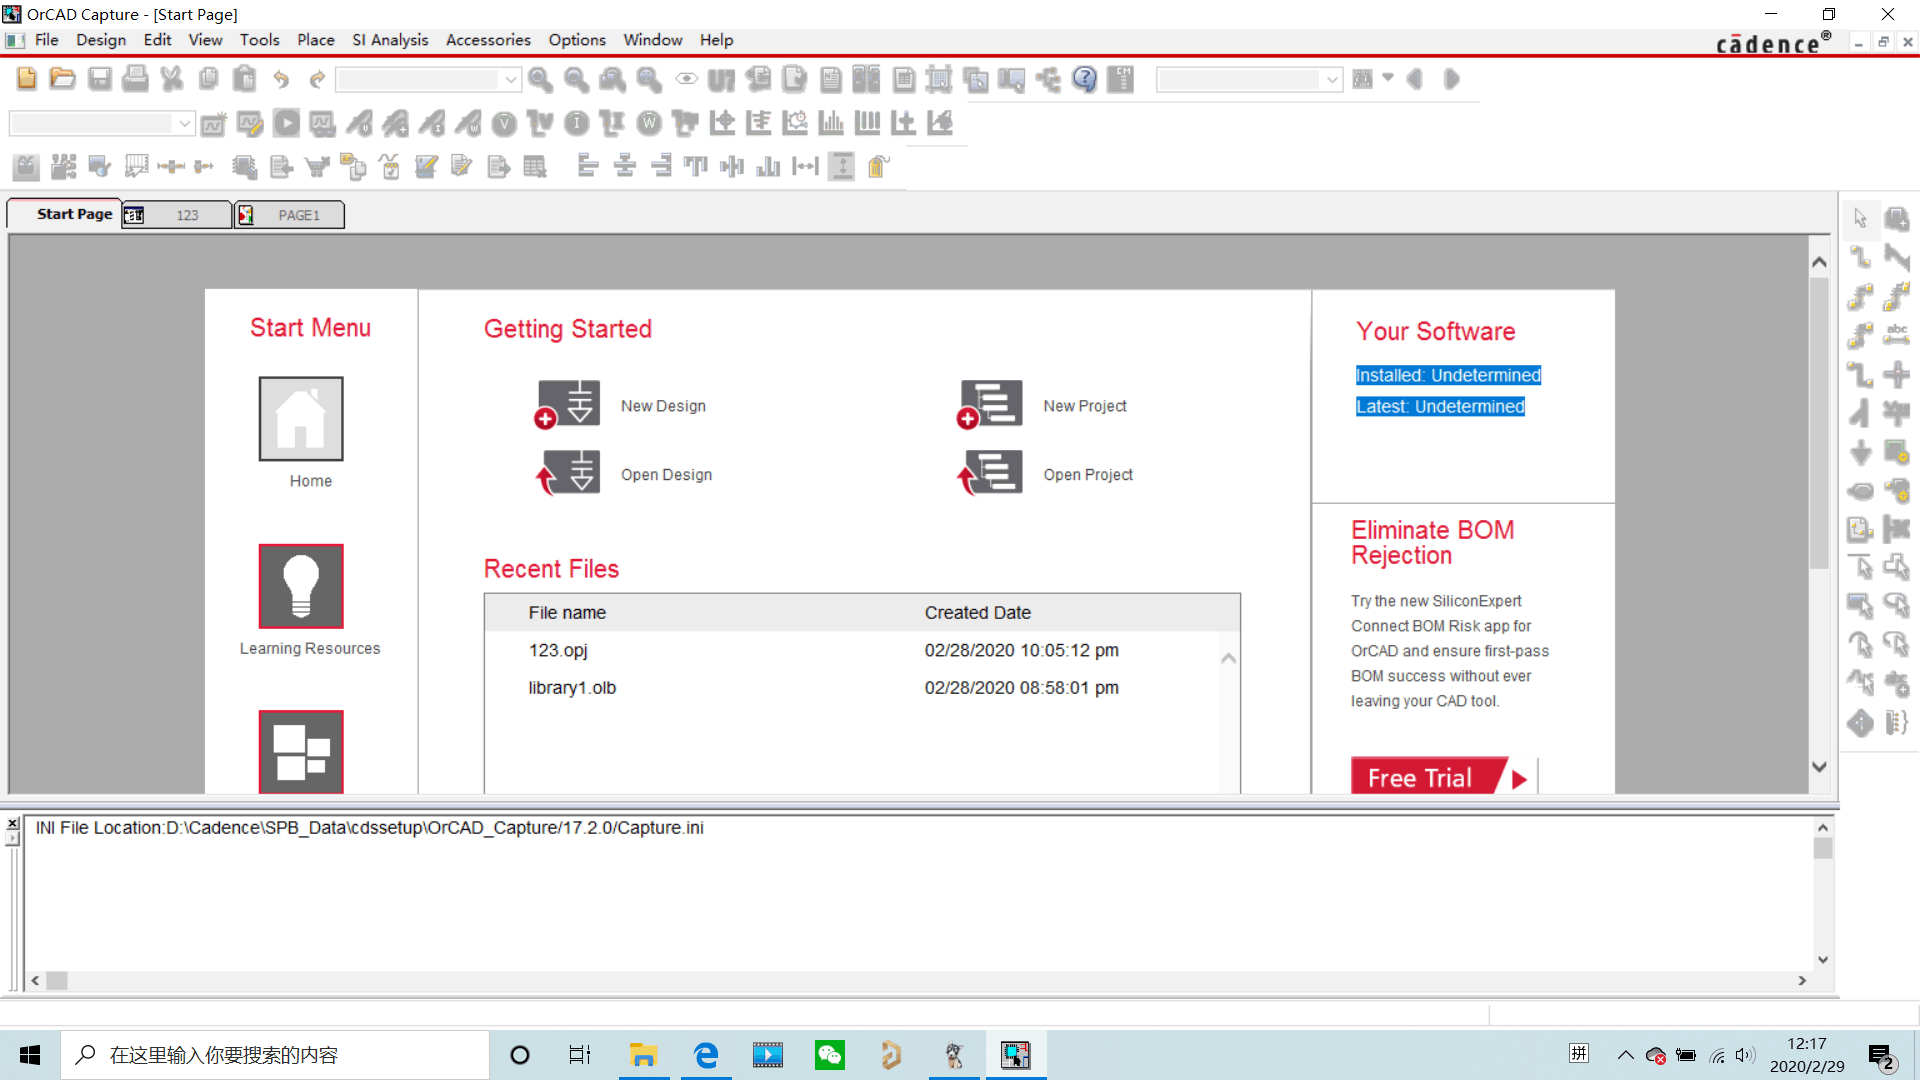Open File Explorer from the taskbar

pyautogui.click(x=643, y=1055)
